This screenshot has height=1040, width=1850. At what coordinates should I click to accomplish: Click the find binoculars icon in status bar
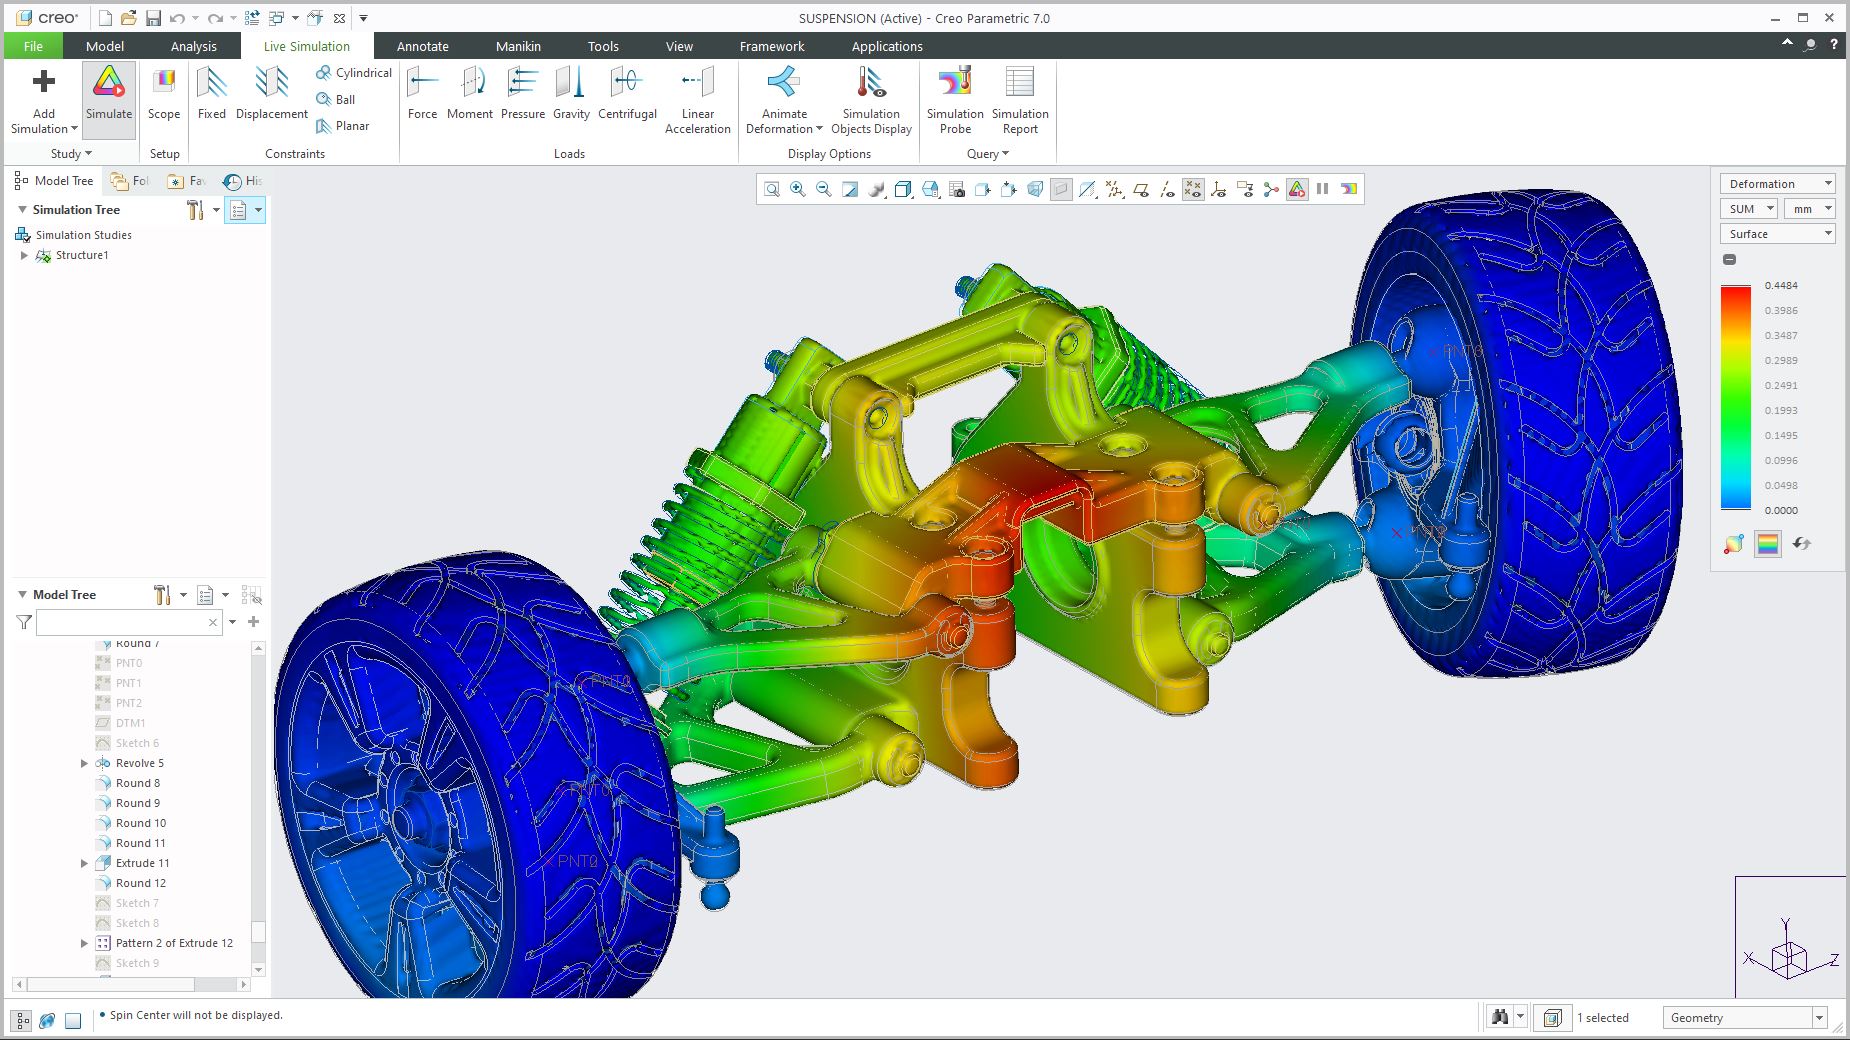pyautogui.click(x=1500, y=1018)
